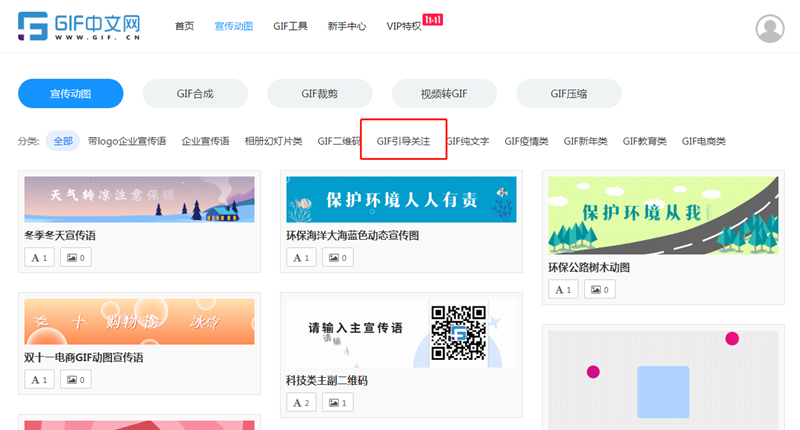Switch to the 视频转GIF tab
The height and width of the screenshot is (430, 800).
click(444, 93)
